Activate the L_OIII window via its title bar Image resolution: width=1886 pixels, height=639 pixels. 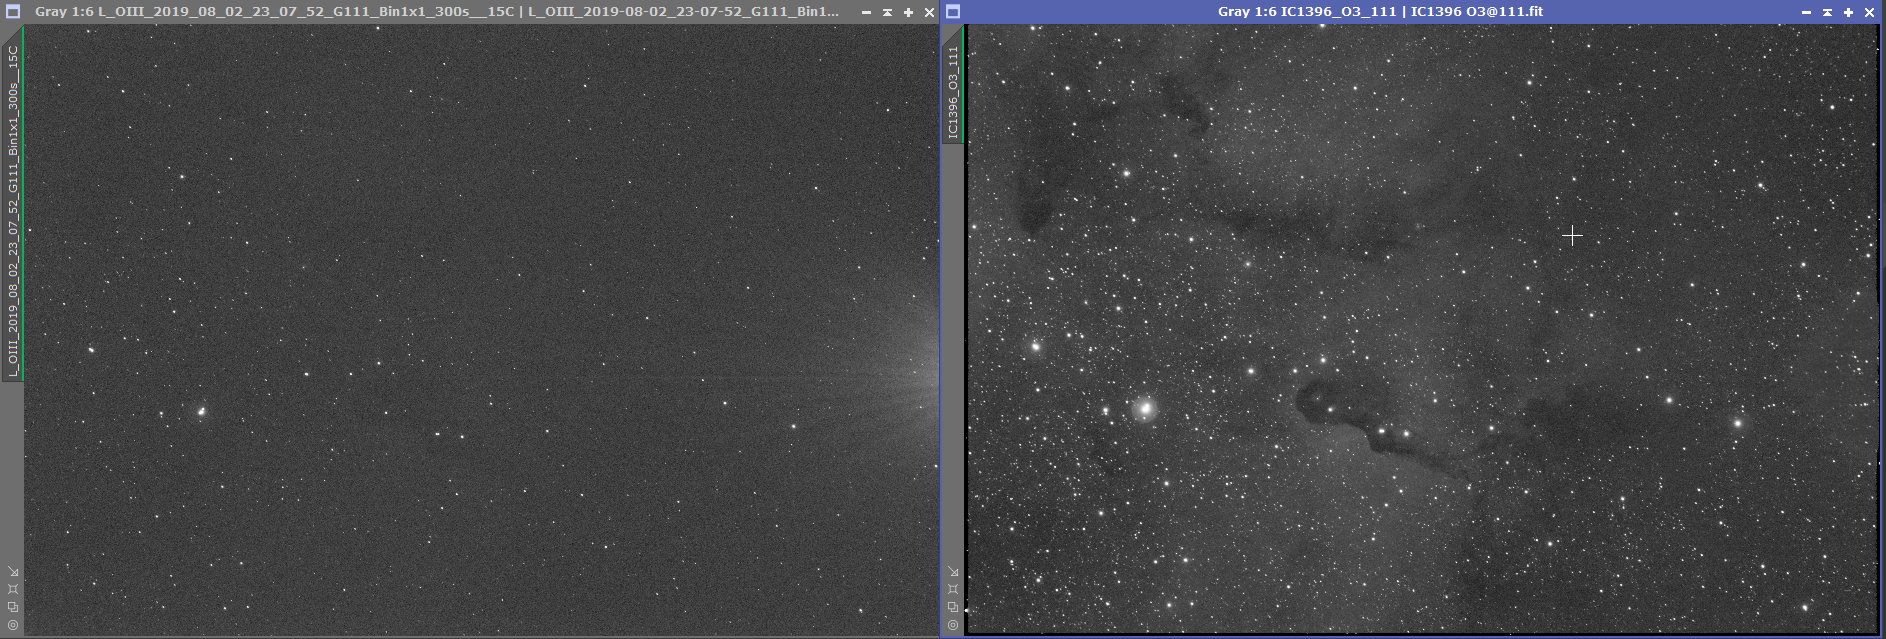click(x=437, y=12)
